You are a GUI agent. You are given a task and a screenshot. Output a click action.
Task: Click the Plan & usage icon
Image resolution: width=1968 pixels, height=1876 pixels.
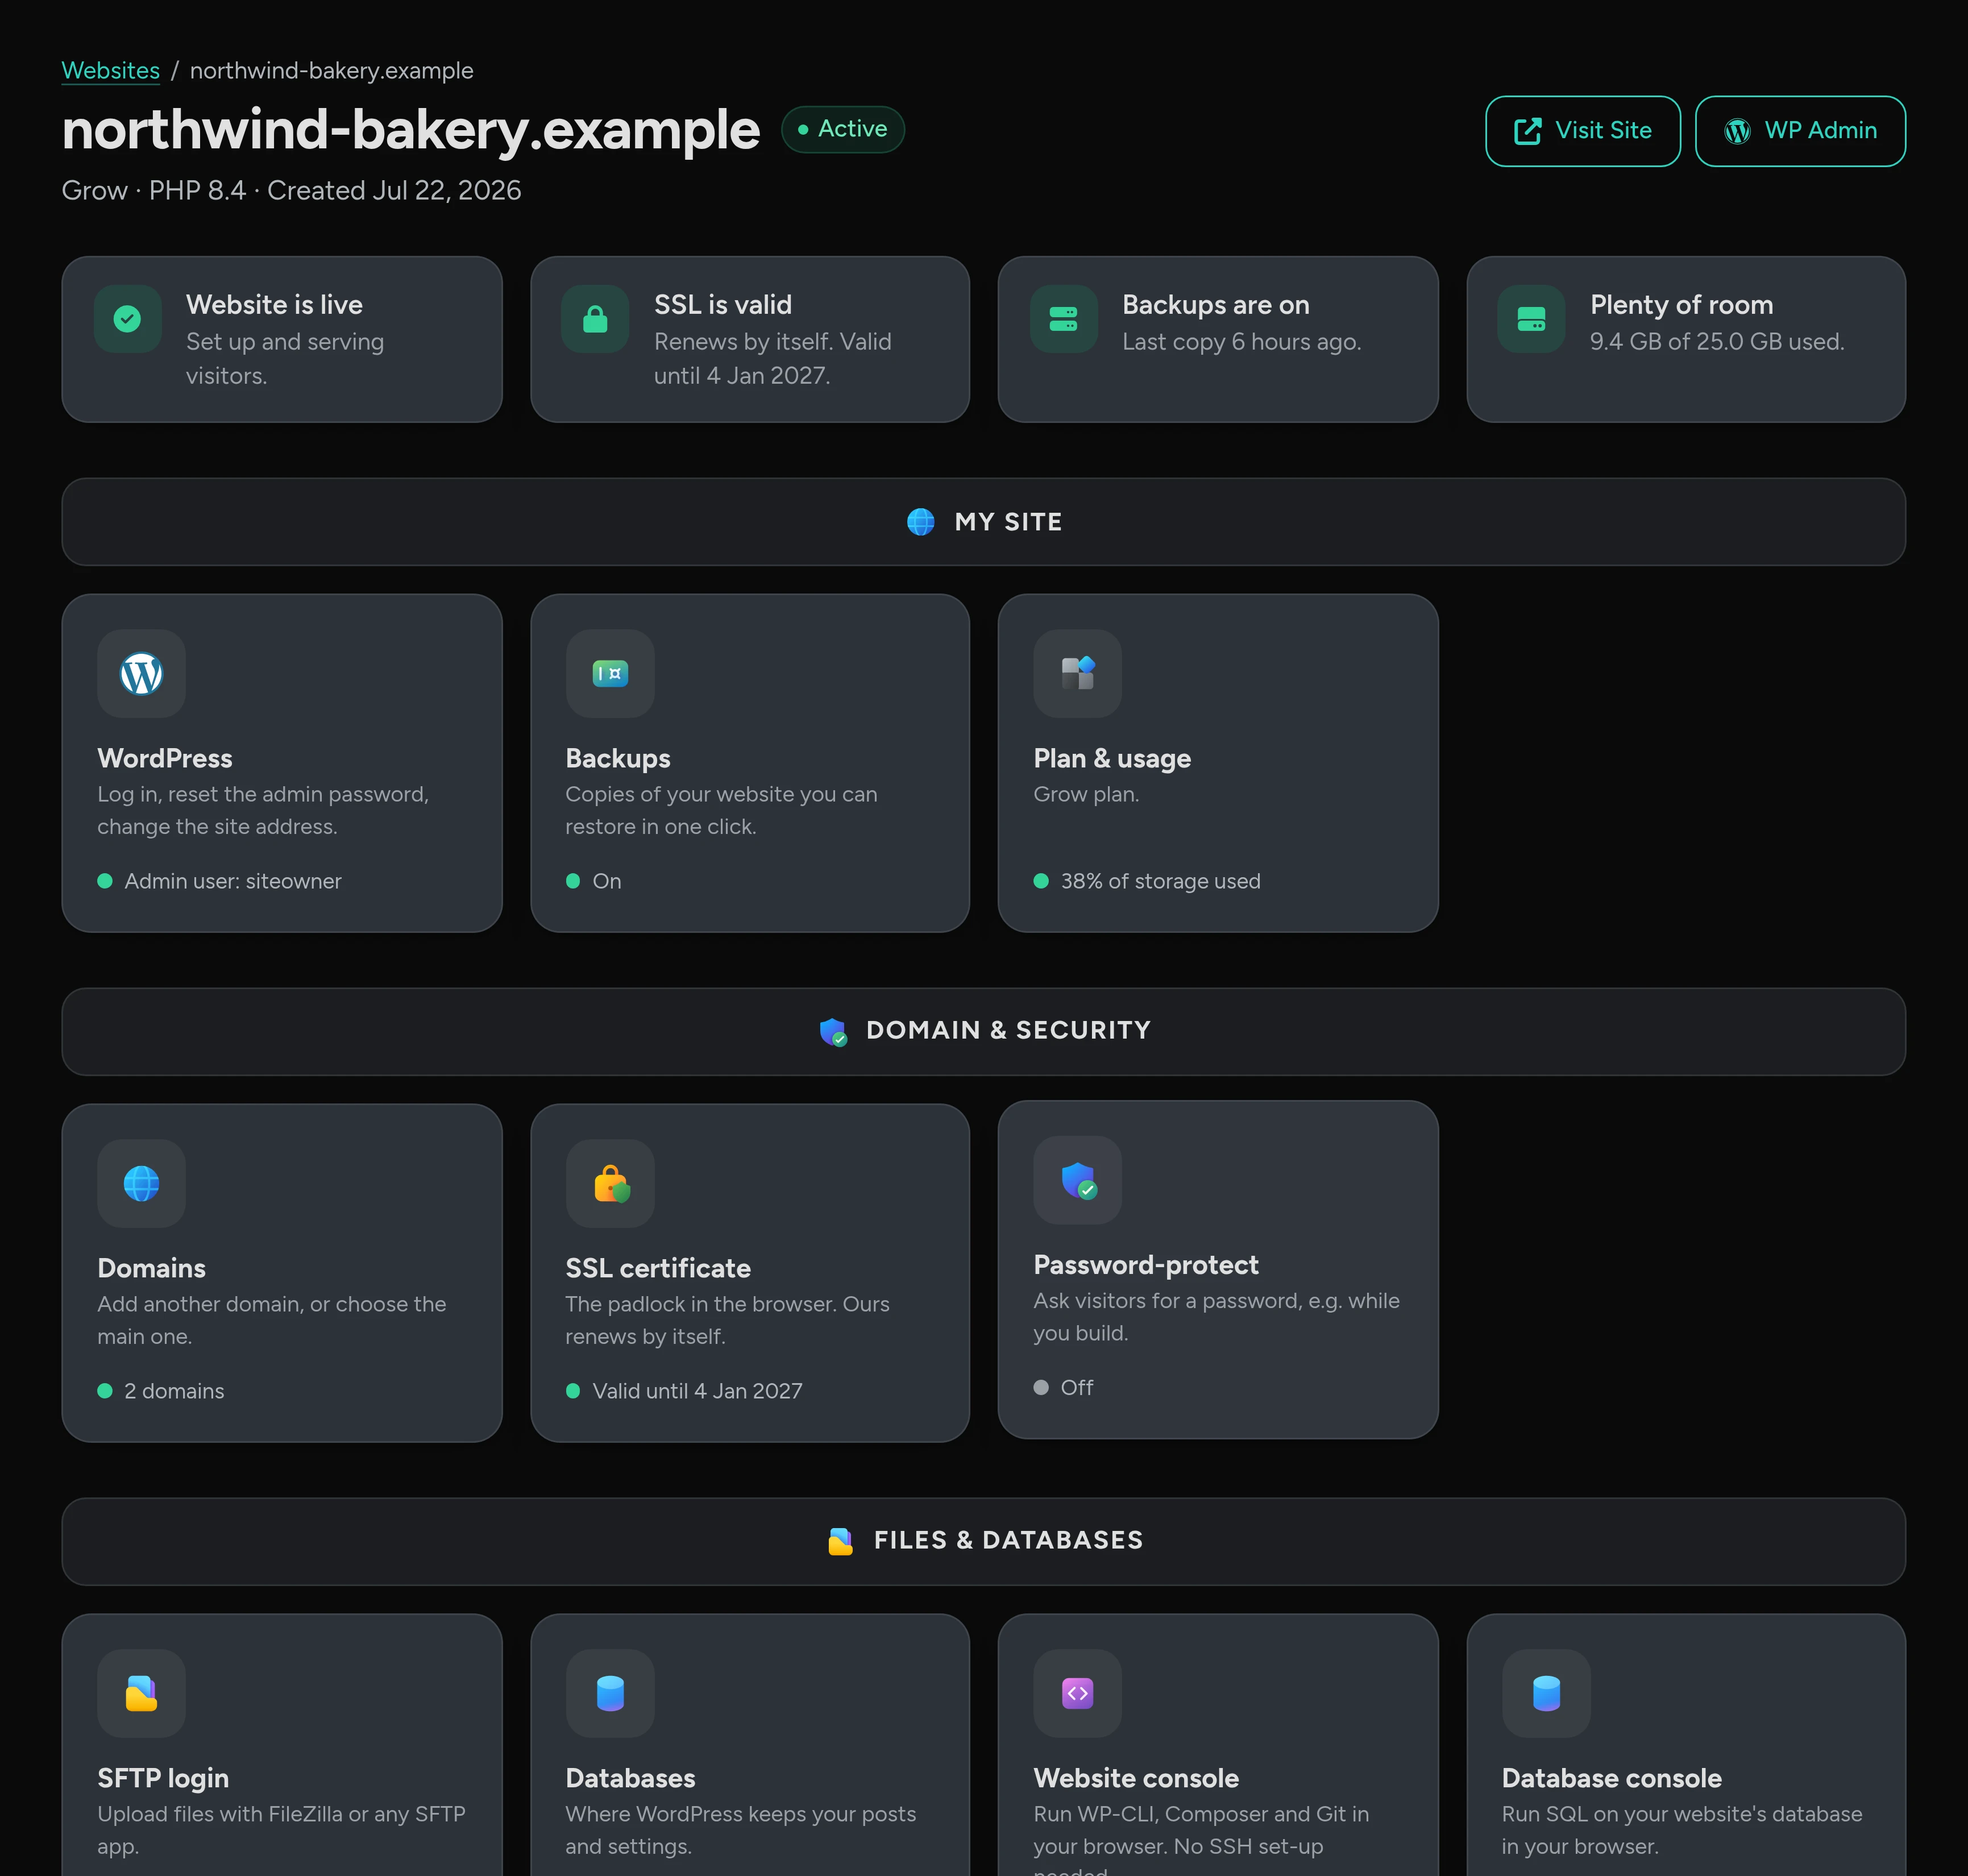1077,673
